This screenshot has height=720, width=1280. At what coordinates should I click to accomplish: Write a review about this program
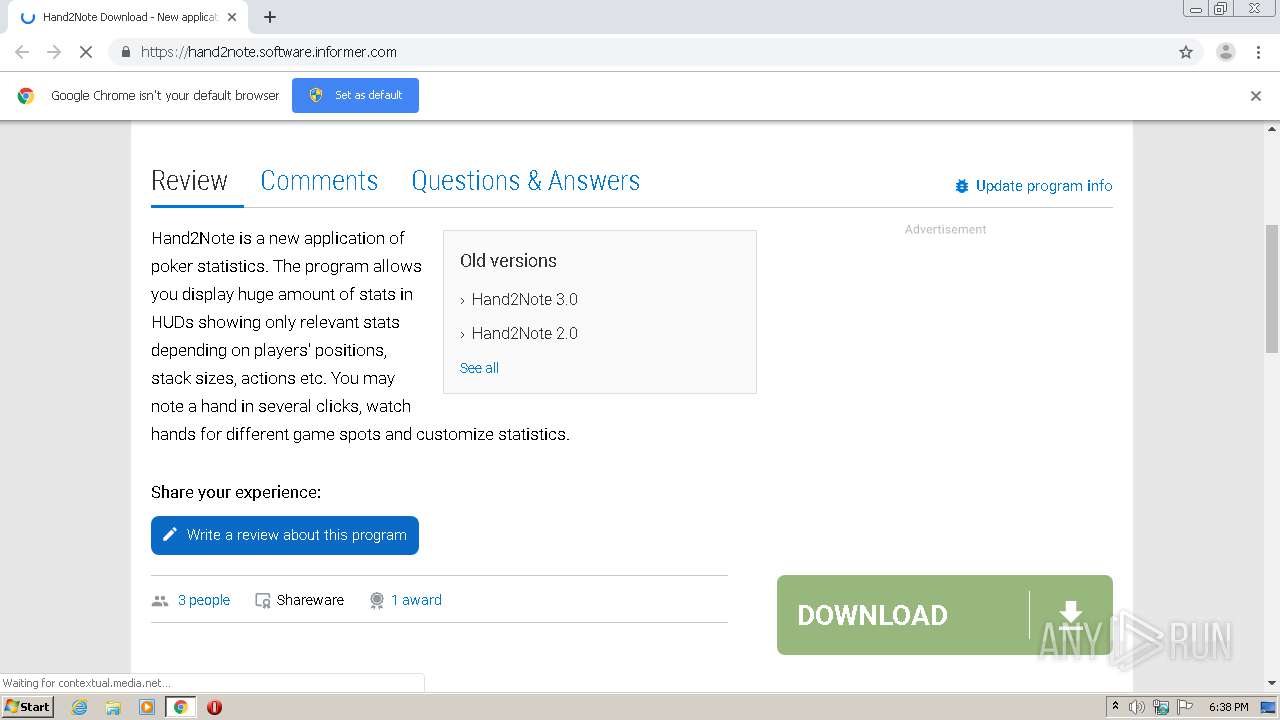click(285, 535)
